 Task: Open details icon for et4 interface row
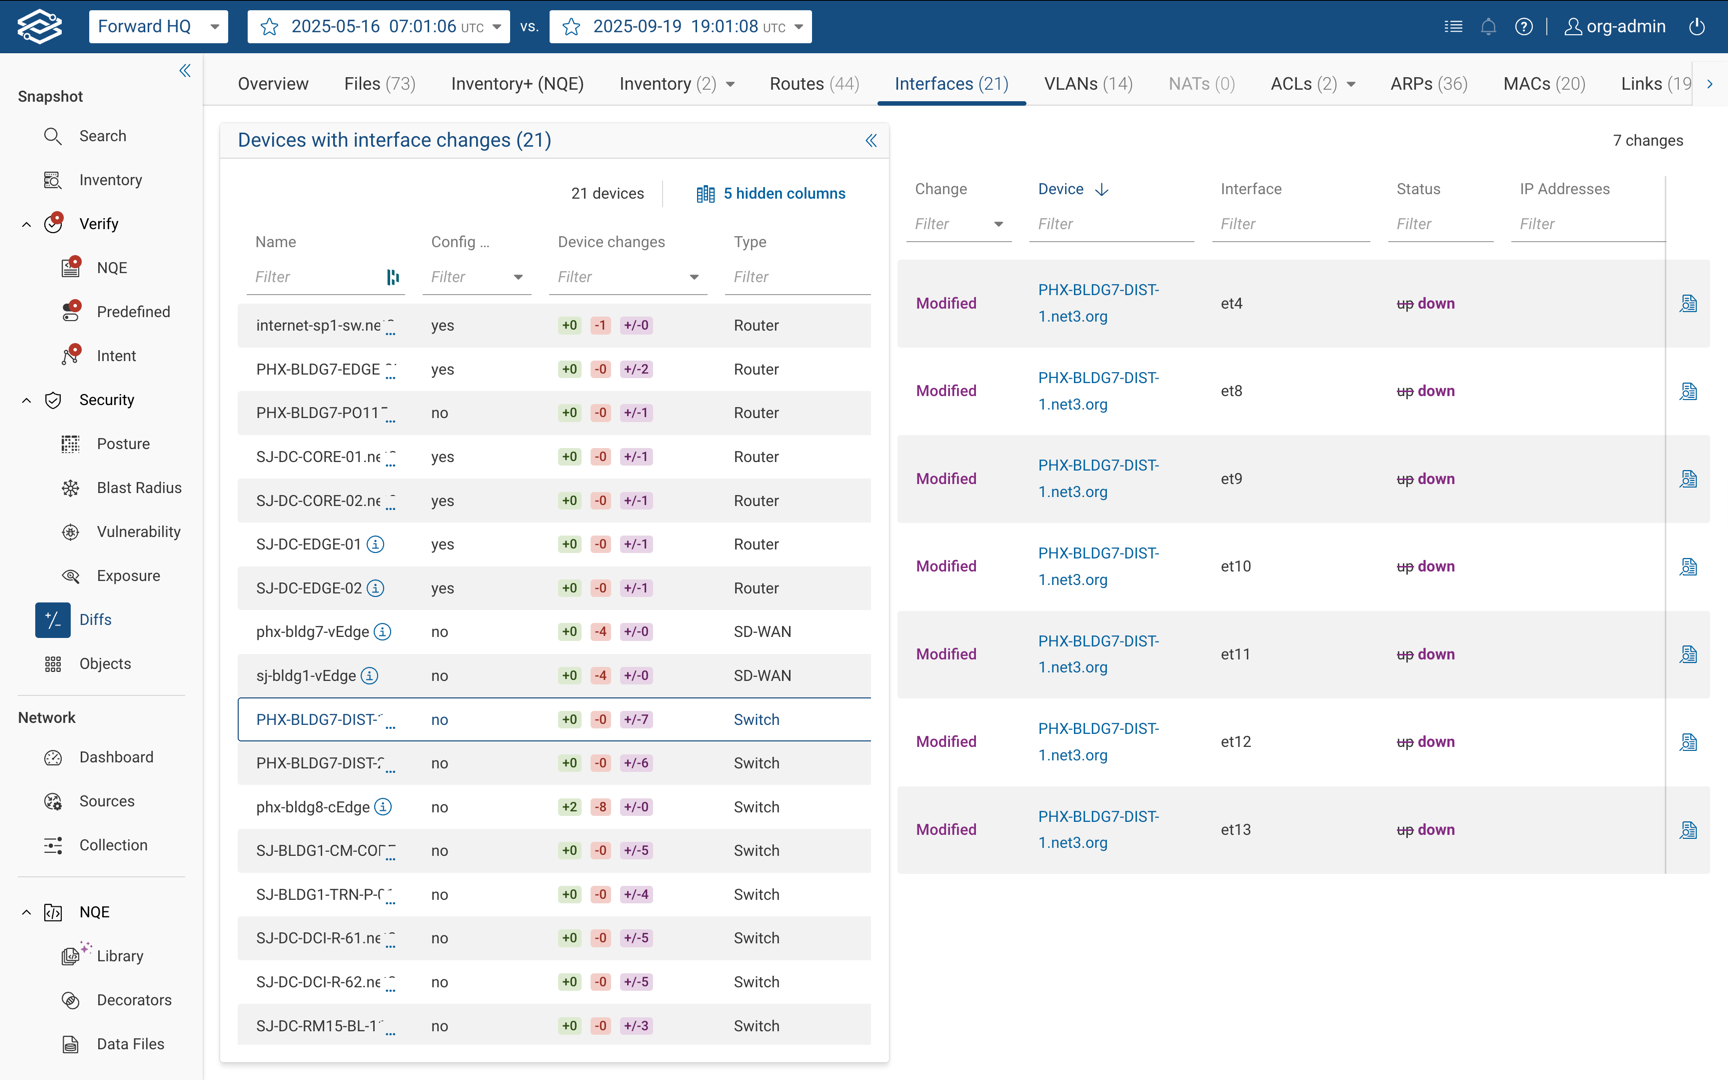[1688, 304]
